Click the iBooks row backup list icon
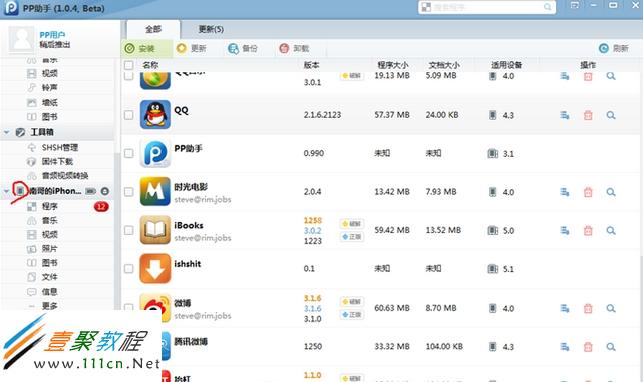The width and height of the screenshot is (643, 382). 565,231
